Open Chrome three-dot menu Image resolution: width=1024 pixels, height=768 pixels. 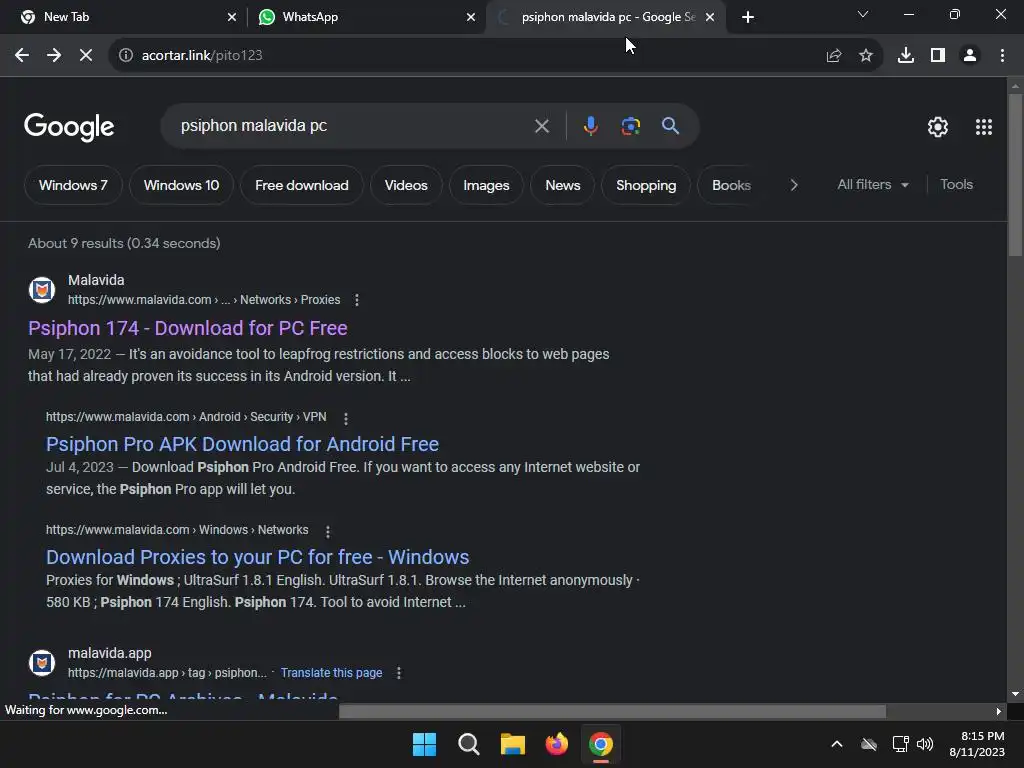click(1002, 56)
